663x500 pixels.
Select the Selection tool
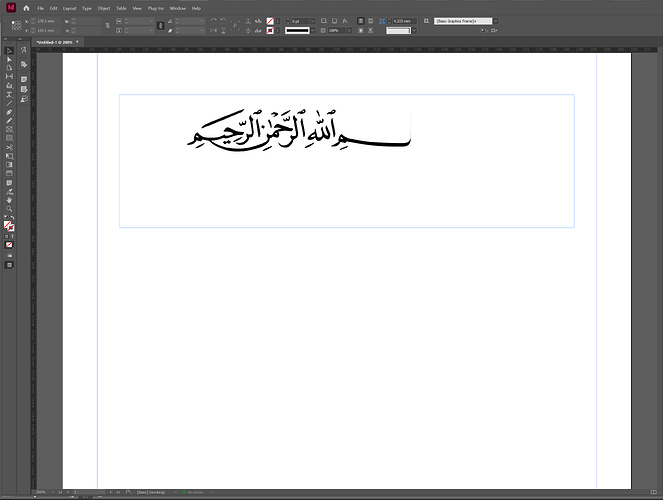point(9,51)
